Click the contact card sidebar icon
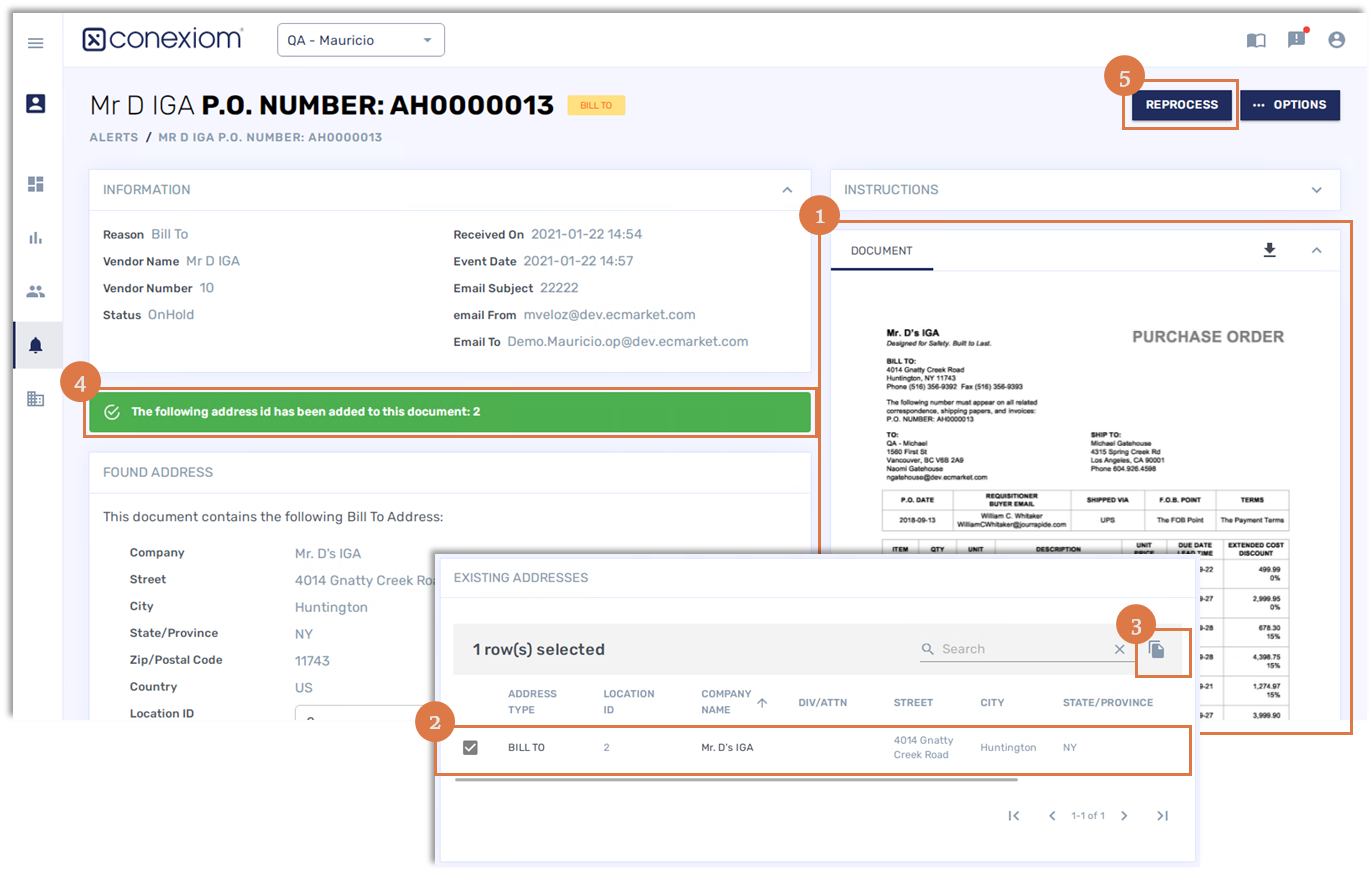The width and height of the screenshot is (1371, 871). tap(36, 103)
